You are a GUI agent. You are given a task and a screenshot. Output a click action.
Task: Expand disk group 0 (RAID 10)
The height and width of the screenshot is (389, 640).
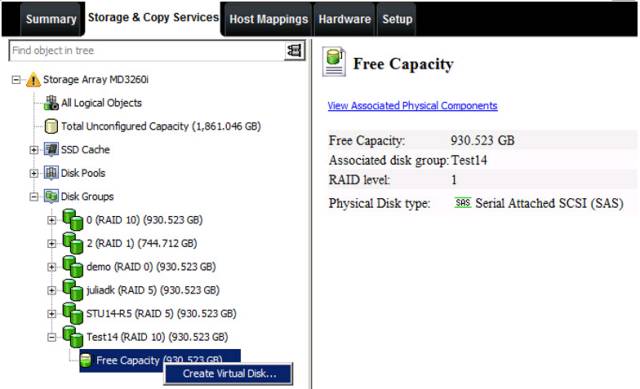point(51,220)
